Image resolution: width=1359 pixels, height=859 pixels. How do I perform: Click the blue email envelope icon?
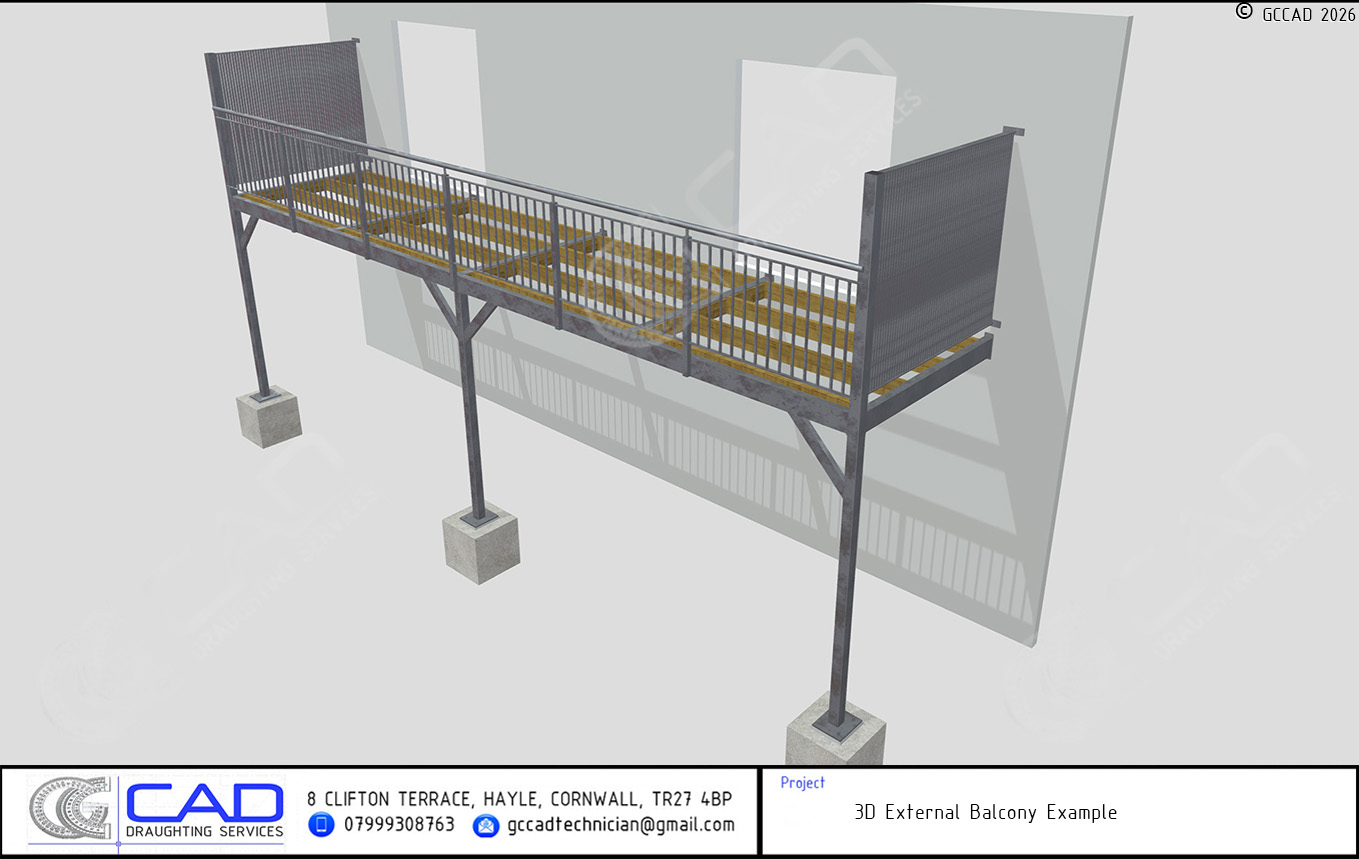(x=486, y=826)
